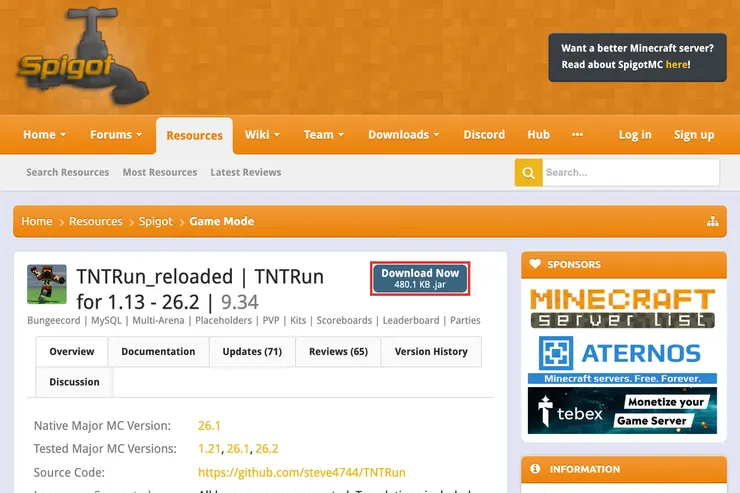Viewport: 740px width, 493px height.
Task: Open the Tebex sponsor banner
Action: click(622, 410)
